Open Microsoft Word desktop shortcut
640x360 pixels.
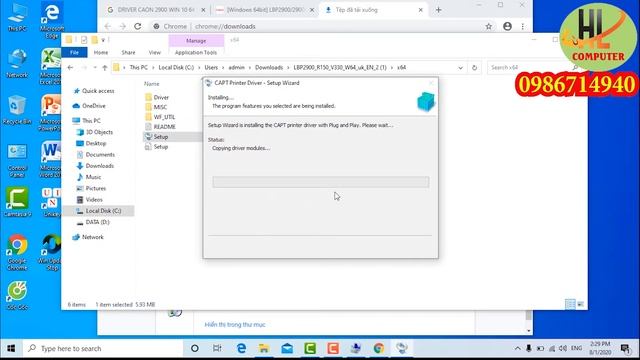coord(51,159)
